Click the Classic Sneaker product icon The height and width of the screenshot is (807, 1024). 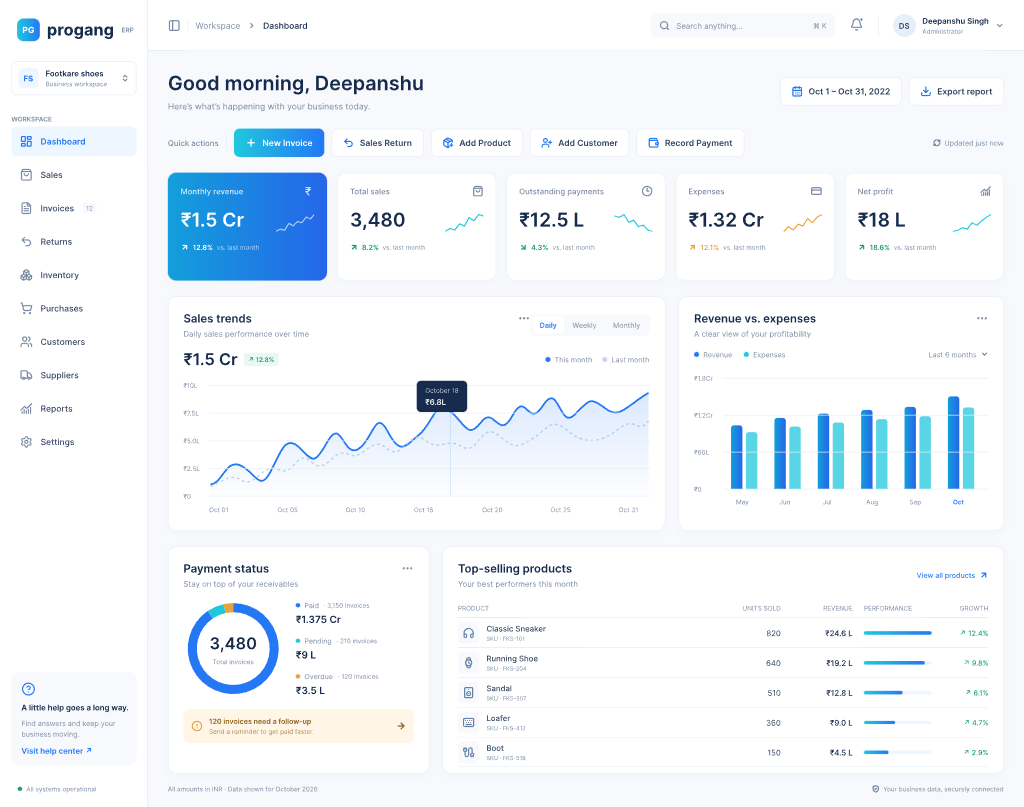coord(468,633)
